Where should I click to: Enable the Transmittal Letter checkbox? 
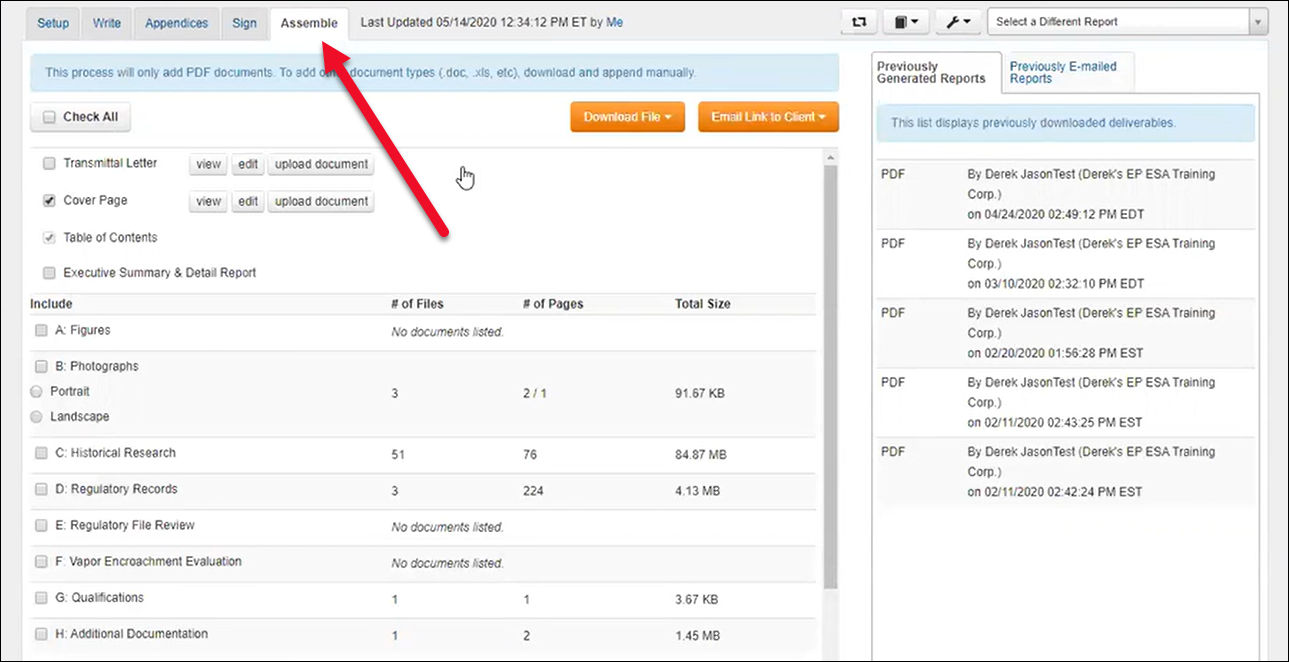point(49,164)
